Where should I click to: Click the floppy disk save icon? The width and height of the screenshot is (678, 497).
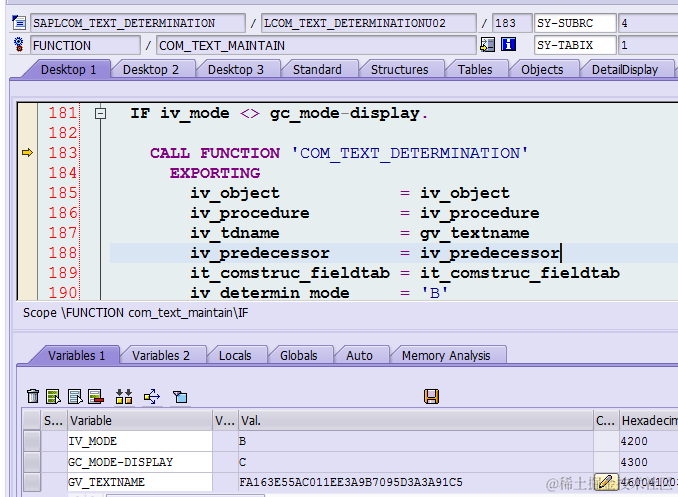(x=432, y=396)
